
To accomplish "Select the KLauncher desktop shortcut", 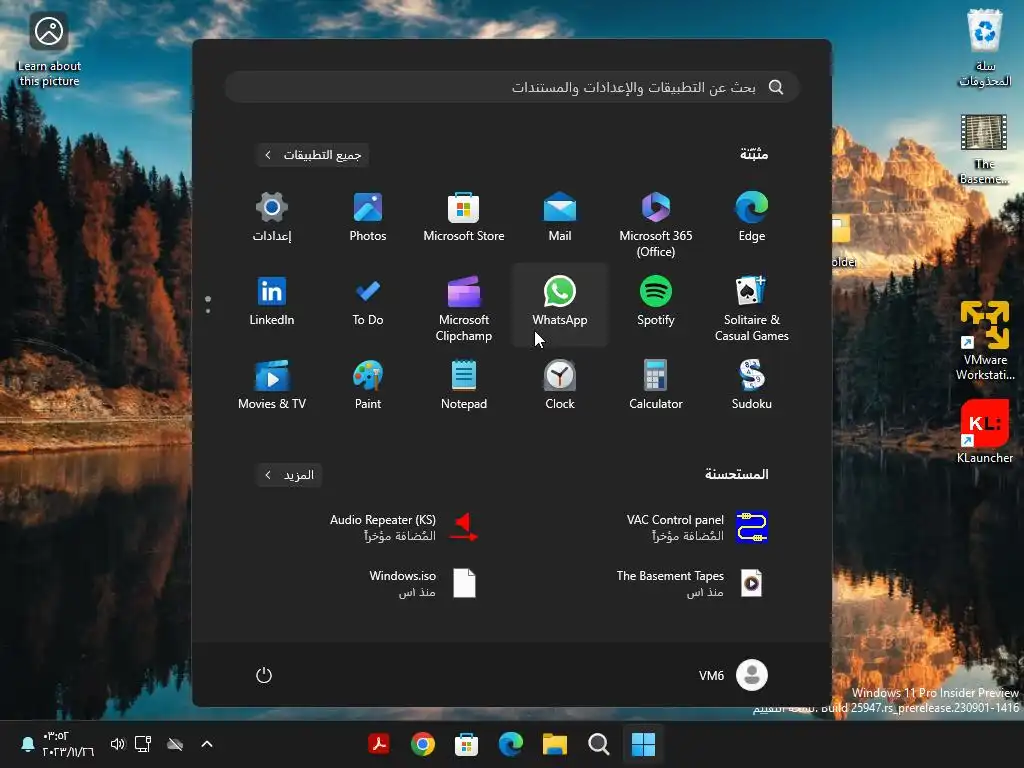I will coord(985,431).
